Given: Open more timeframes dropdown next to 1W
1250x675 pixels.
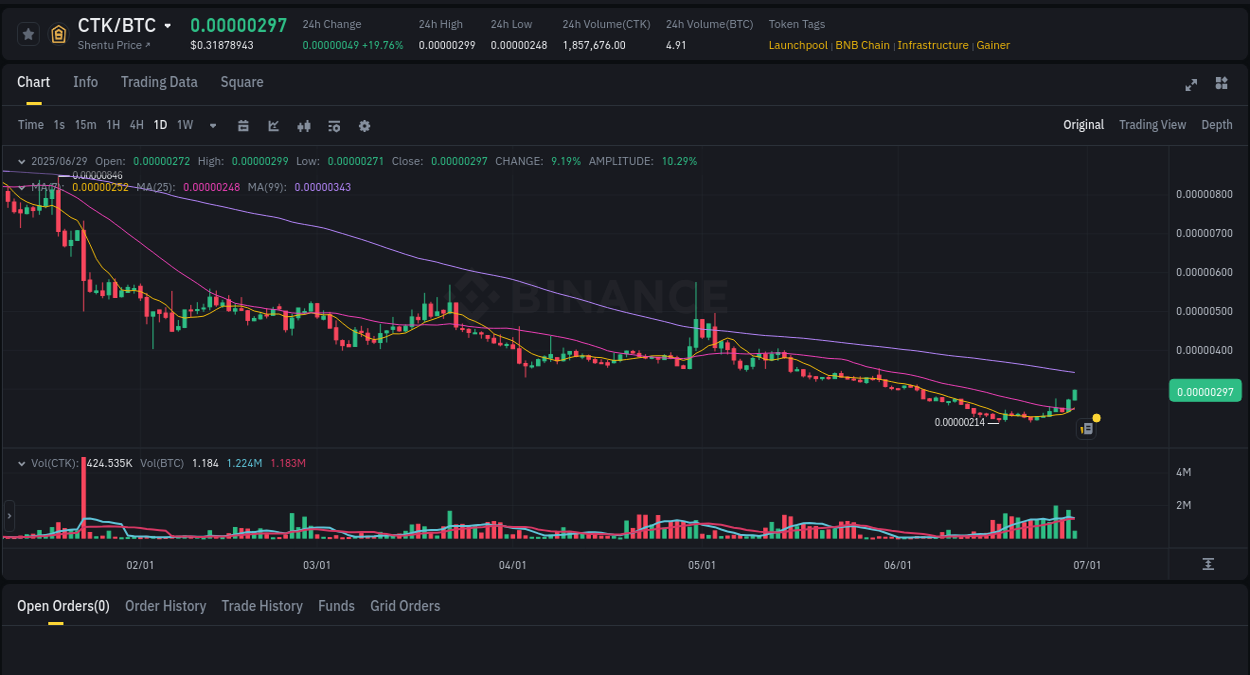Looking at the screenshot, I should pos(212,125).
